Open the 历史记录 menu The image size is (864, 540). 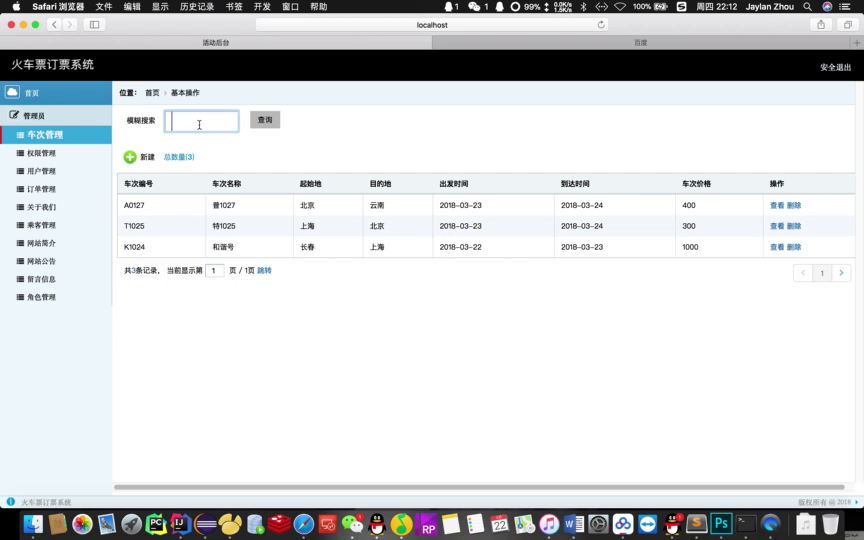click(x=197, y=7)
